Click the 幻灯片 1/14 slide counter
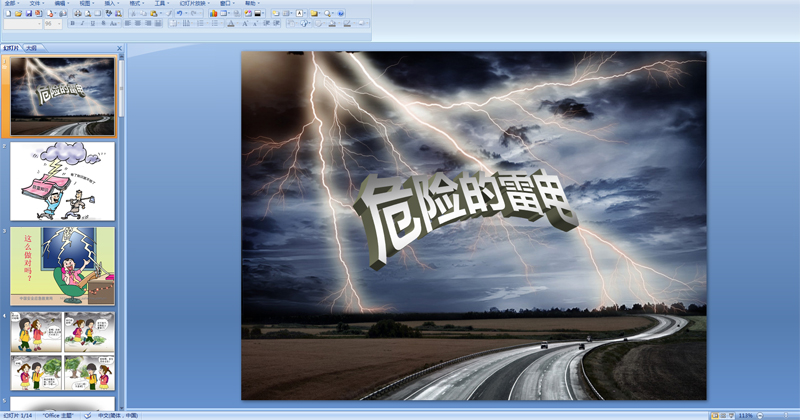The width and height of the screenshot is (800, 420). pyautogui.click(x=18, y=415)
